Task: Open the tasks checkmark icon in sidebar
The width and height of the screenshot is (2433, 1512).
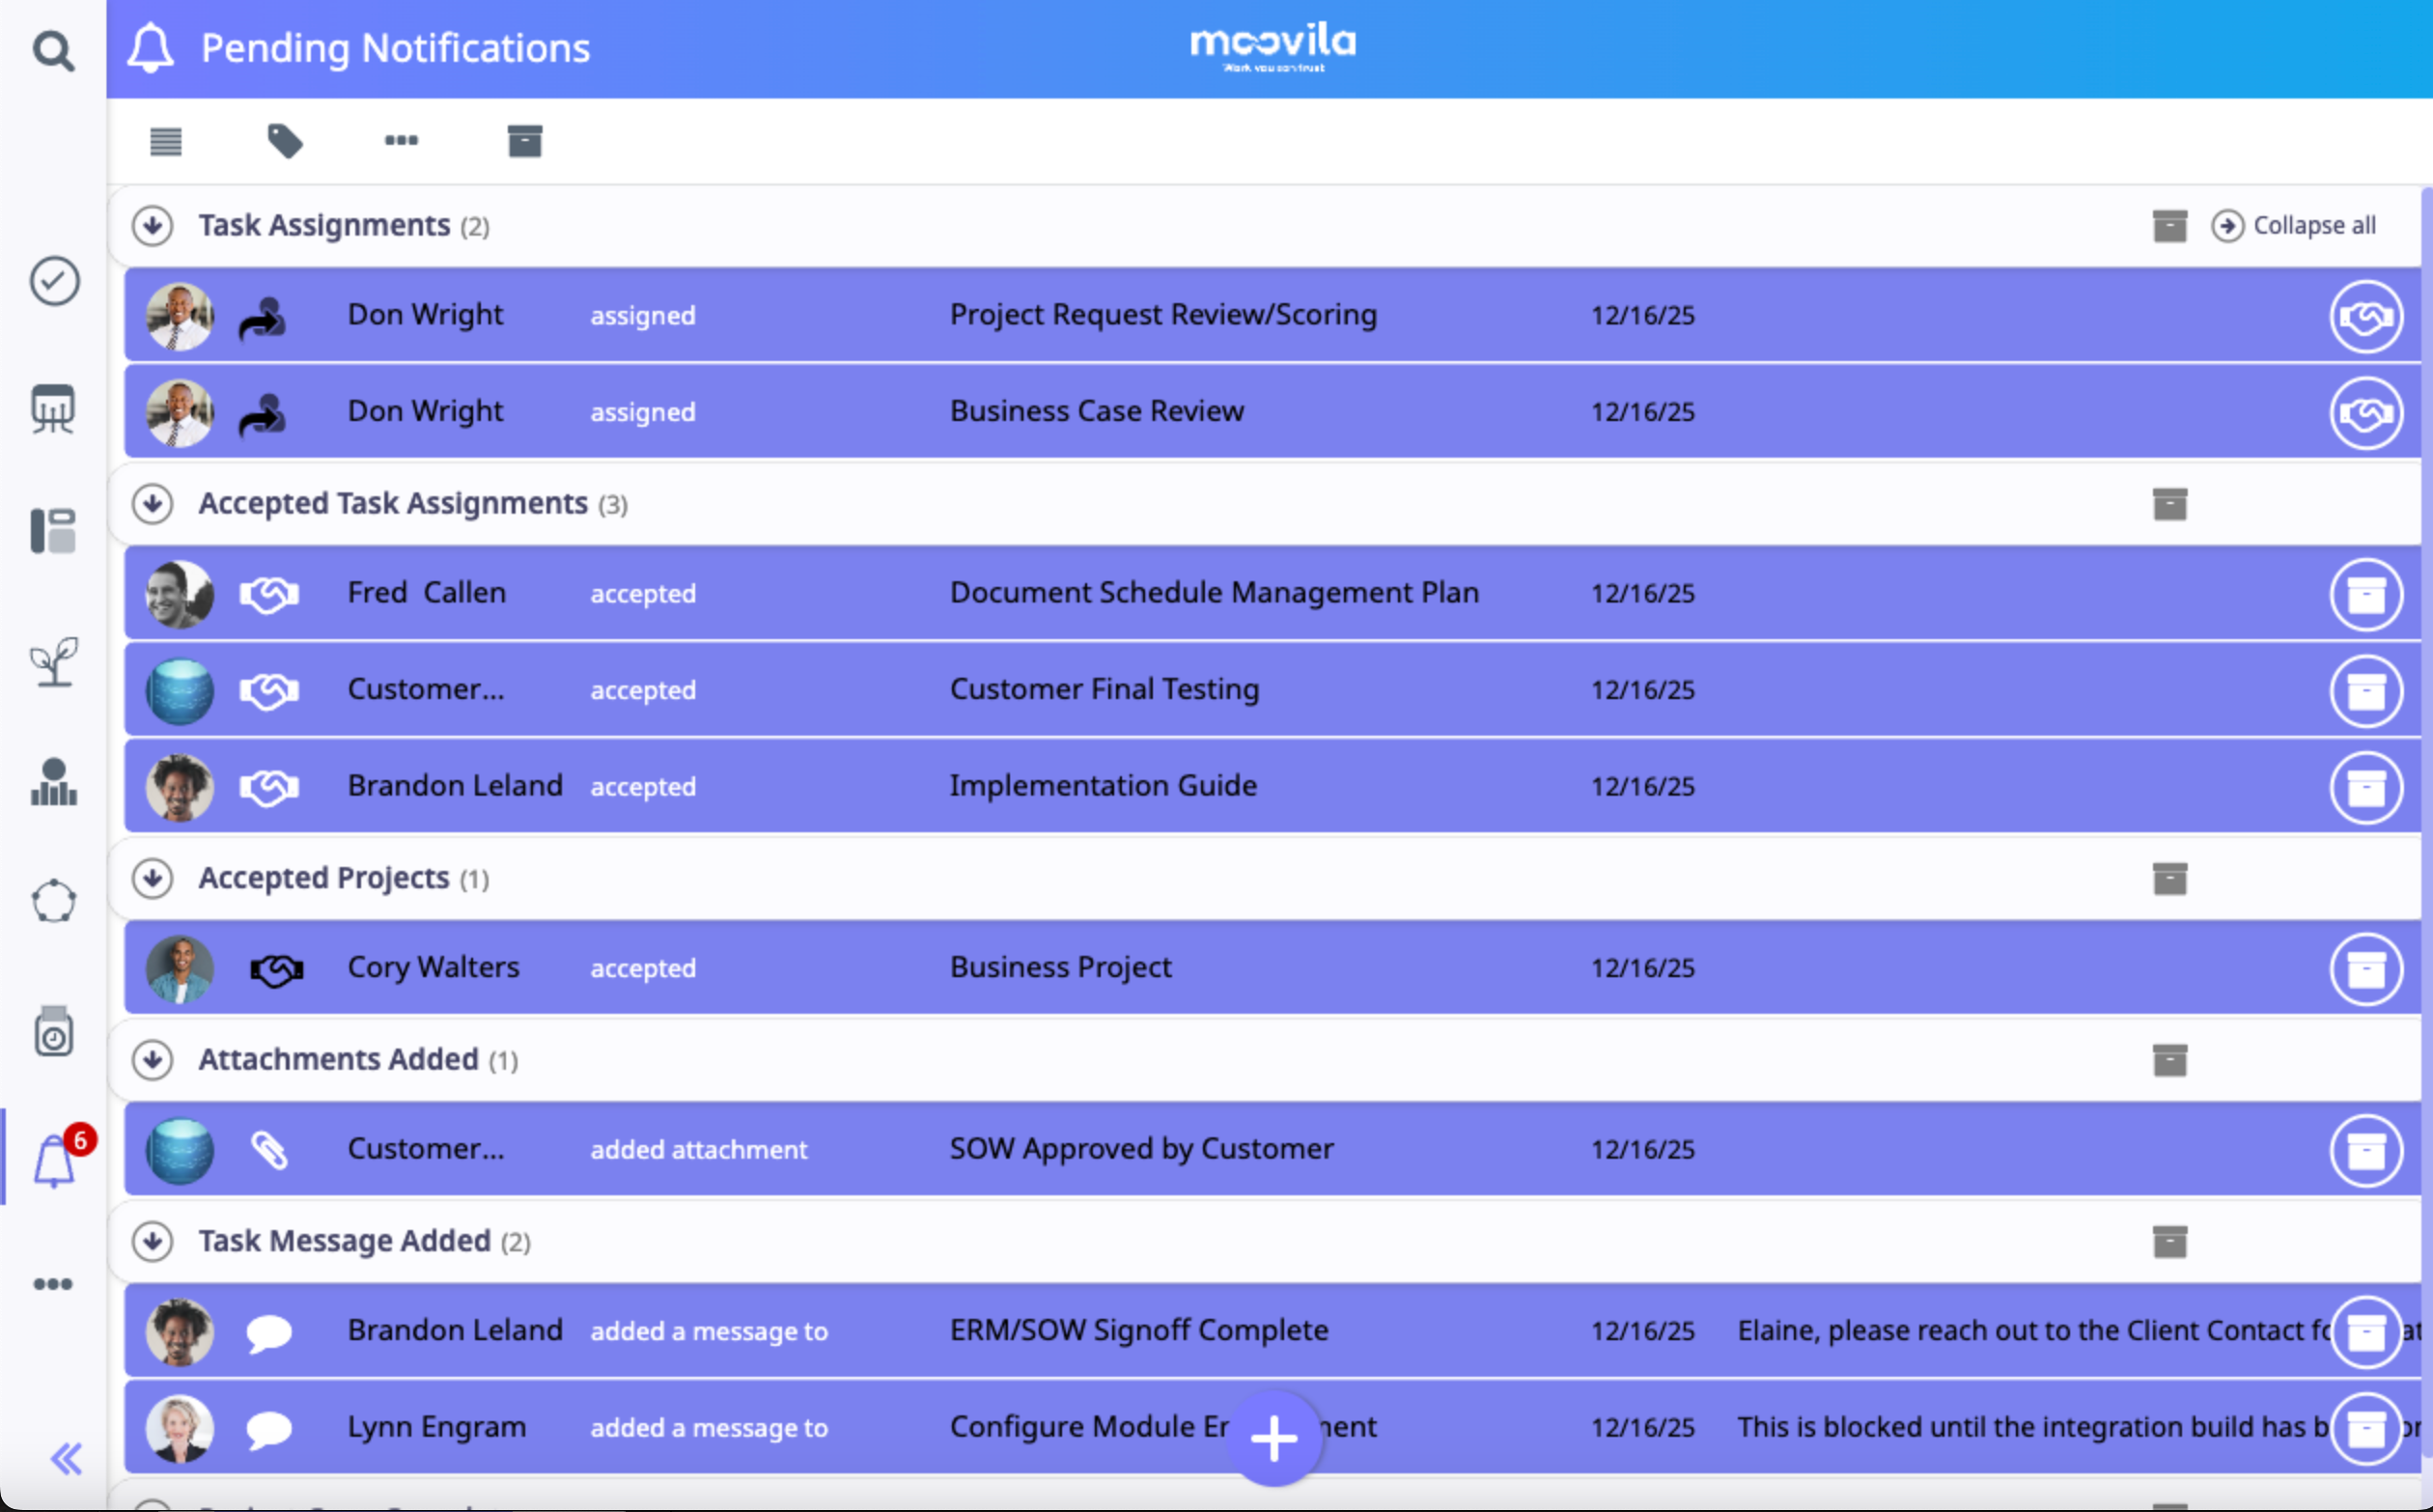Action: click(54, 281)
